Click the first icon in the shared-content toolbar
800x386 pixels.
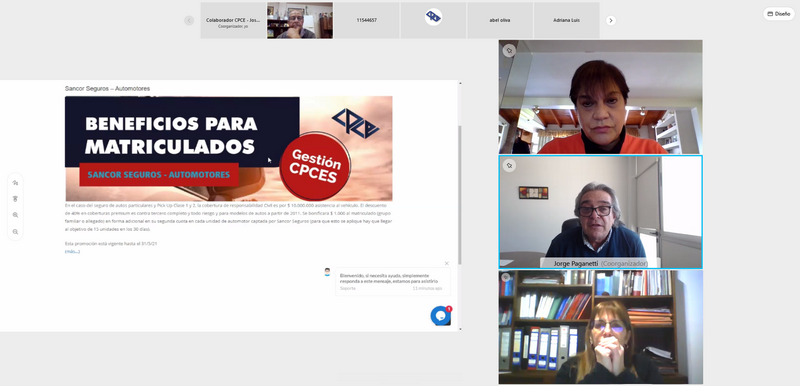click(15, 183)
